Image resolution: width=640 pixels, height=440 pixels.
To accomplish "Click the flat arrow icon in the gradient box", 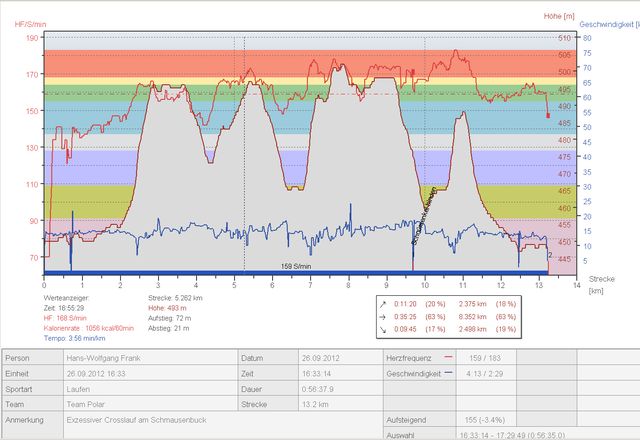I will coord(385,314).
